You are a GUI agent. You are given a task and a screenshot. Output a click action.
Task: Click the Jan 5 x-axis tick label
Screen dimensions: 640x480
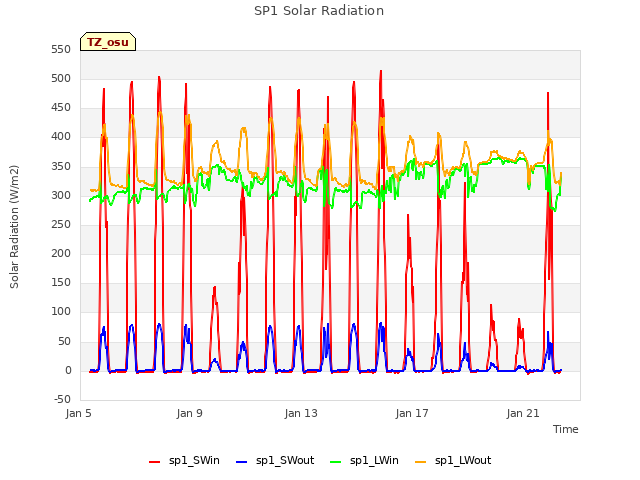(x=78, y=413)
